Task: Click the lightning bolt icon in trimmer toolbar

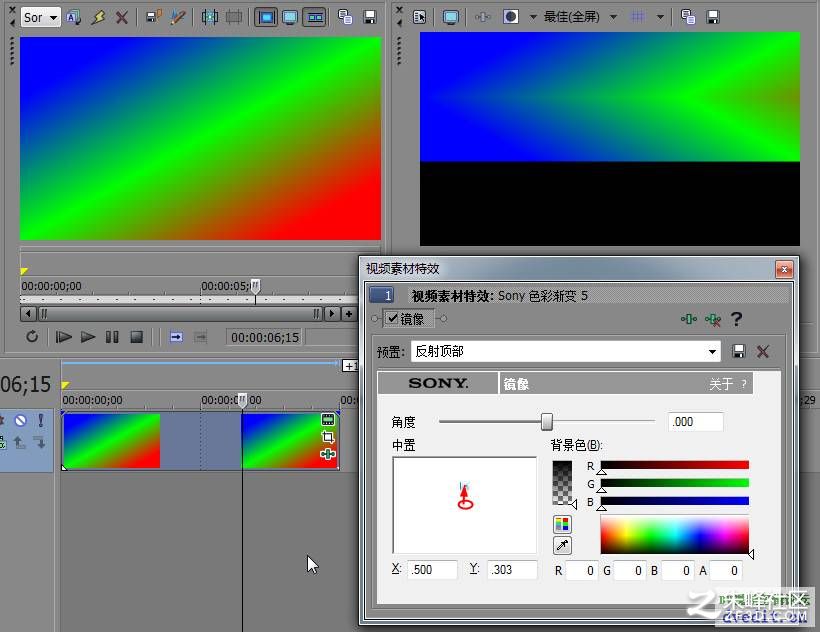Action: coord(98,17)
